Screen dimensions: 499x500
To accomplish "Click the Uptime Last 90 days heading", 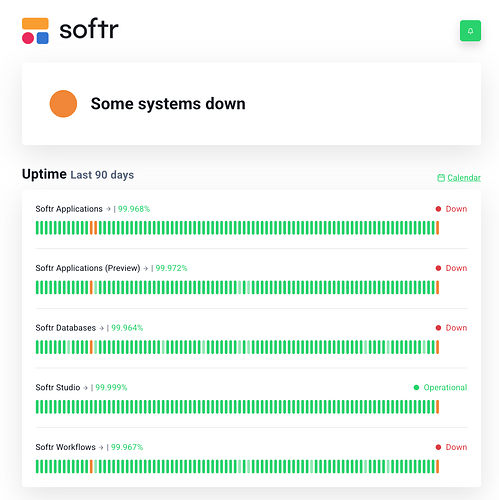I will coord(78,174).
